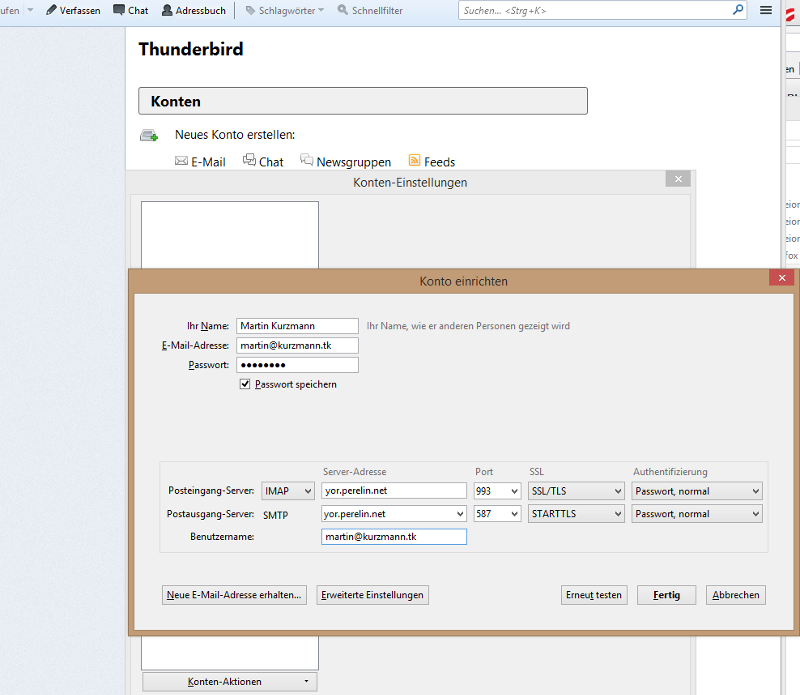Image resolution: width=800 pixels, height=695 pixels.
Task: Click the Verfassen pencil icon
Action: (51, 10)
